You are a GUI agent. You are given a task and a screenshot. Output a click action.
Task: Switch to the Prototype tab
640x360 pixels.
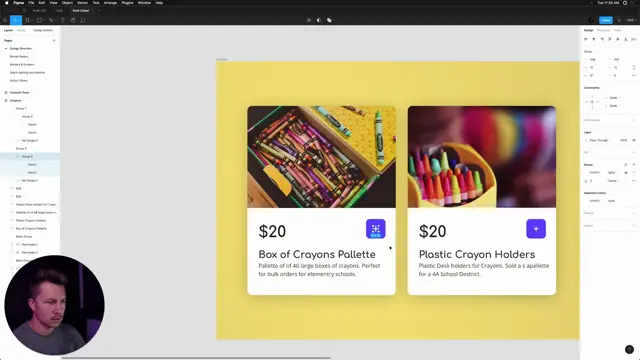[x=603, y=30]
